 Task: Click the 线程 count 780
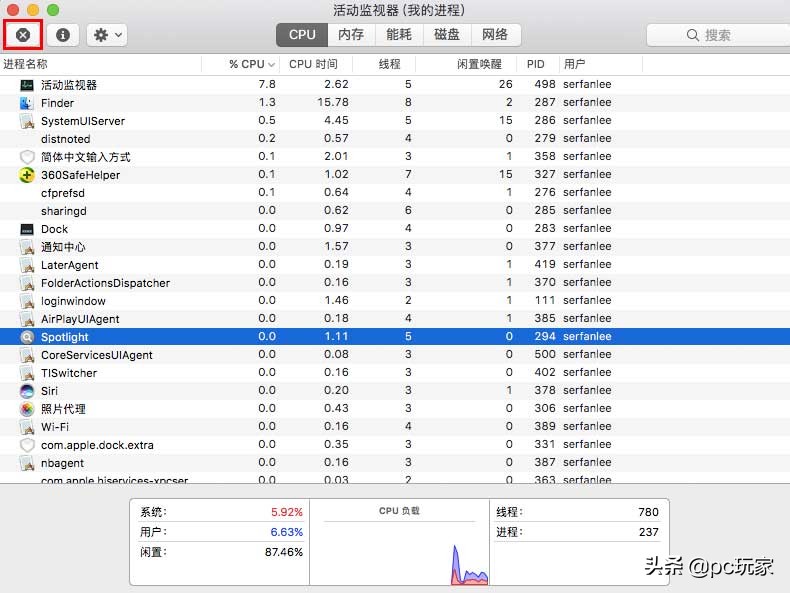point(648,512)
